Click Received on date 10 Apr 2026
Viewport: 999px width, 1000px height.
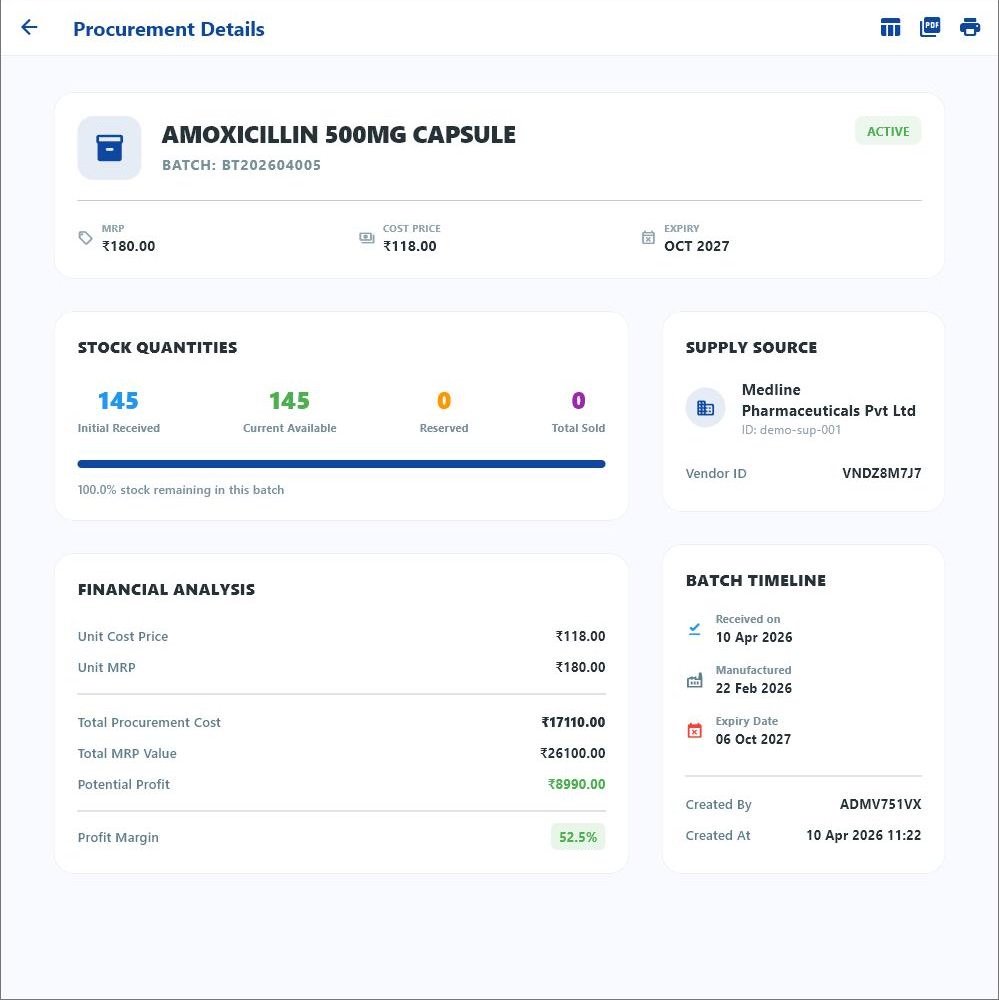pos(754,637)
